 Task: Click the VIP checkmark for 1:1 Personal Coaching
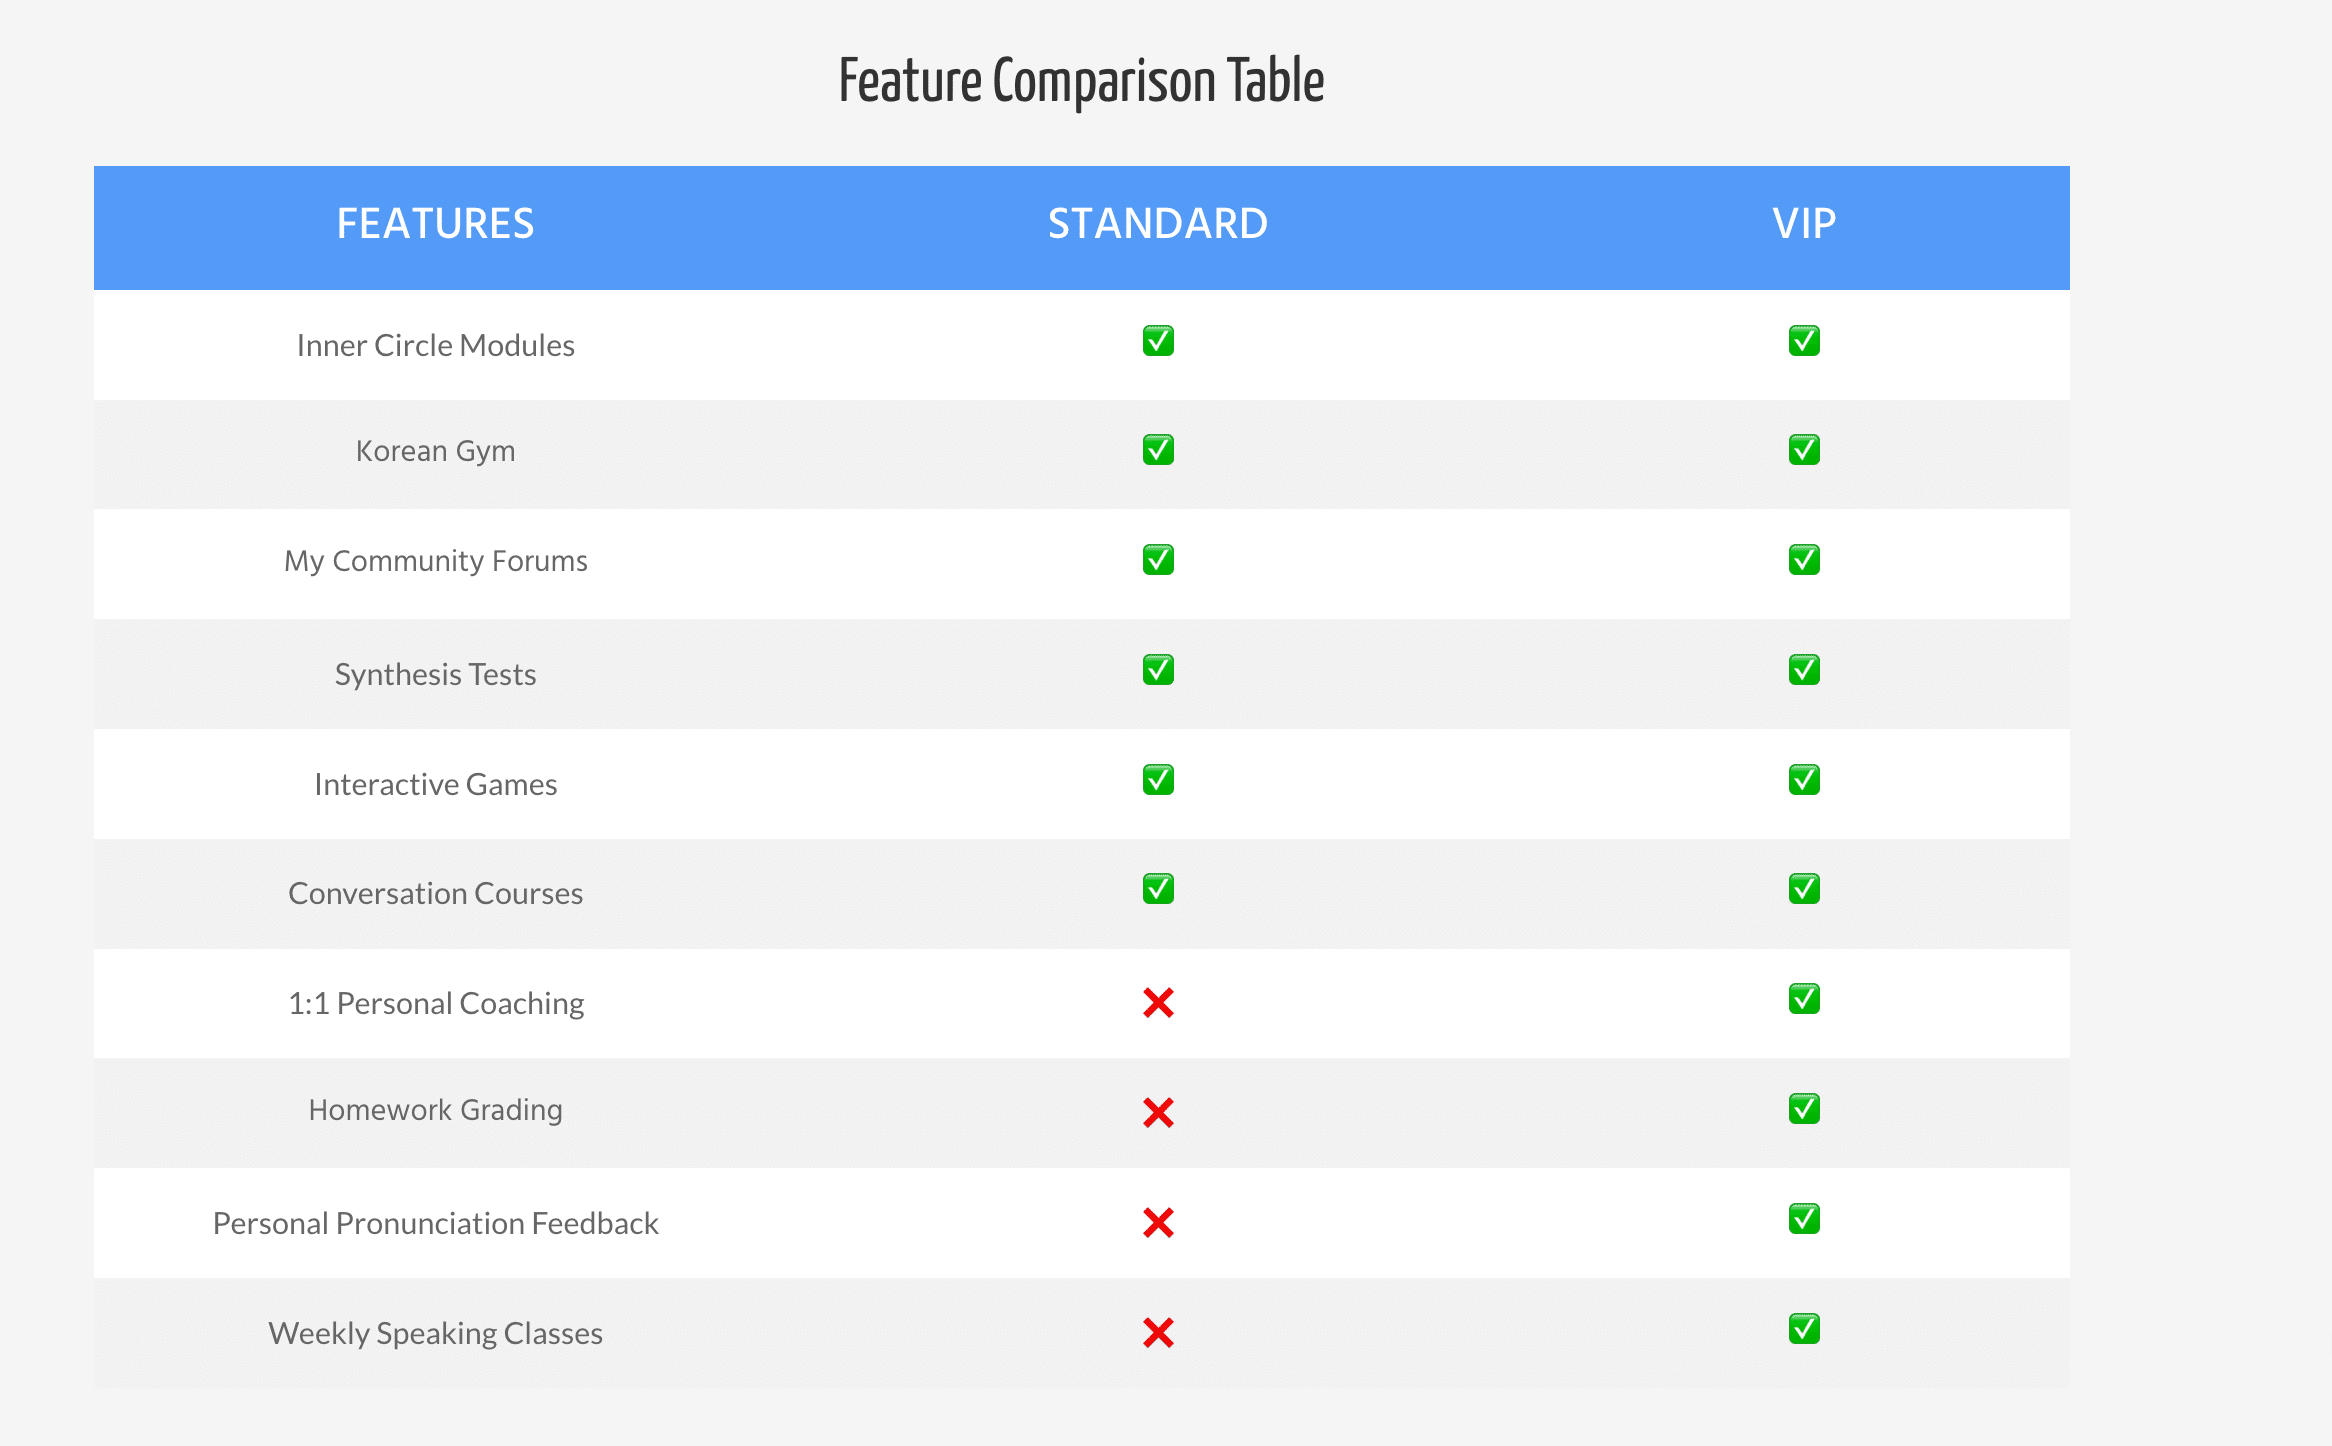point(1804,999)
